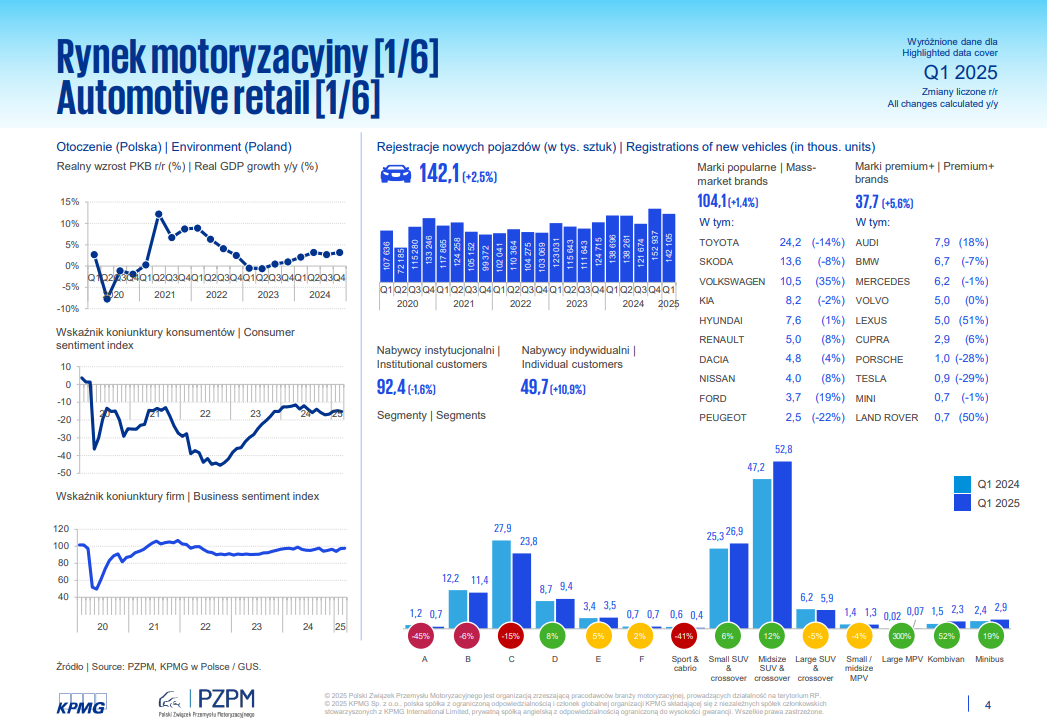Click the 49,7 individual customers figure

[534, 387]
